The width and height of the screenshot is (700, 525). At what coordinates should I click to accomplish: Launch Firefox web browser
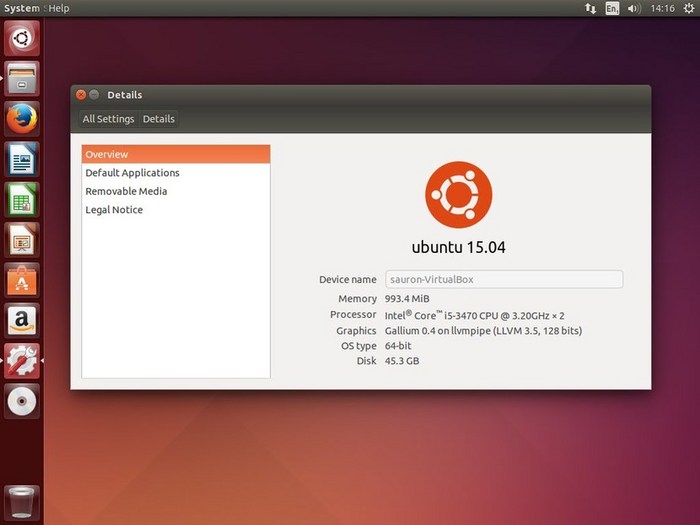click(21, 119)
